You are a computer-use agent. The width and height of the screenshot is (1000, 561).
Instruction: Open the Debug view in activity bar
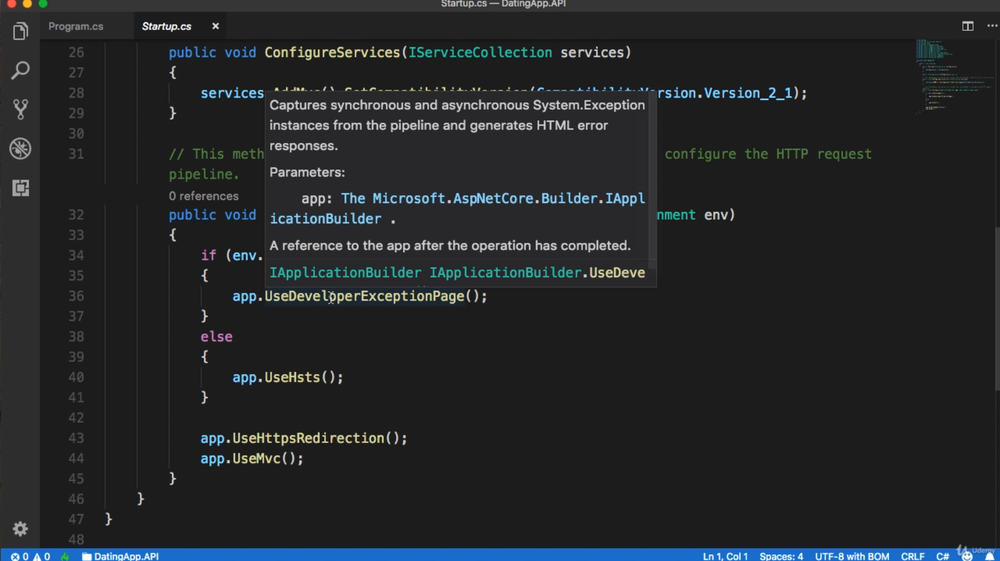tap(20, 149)
